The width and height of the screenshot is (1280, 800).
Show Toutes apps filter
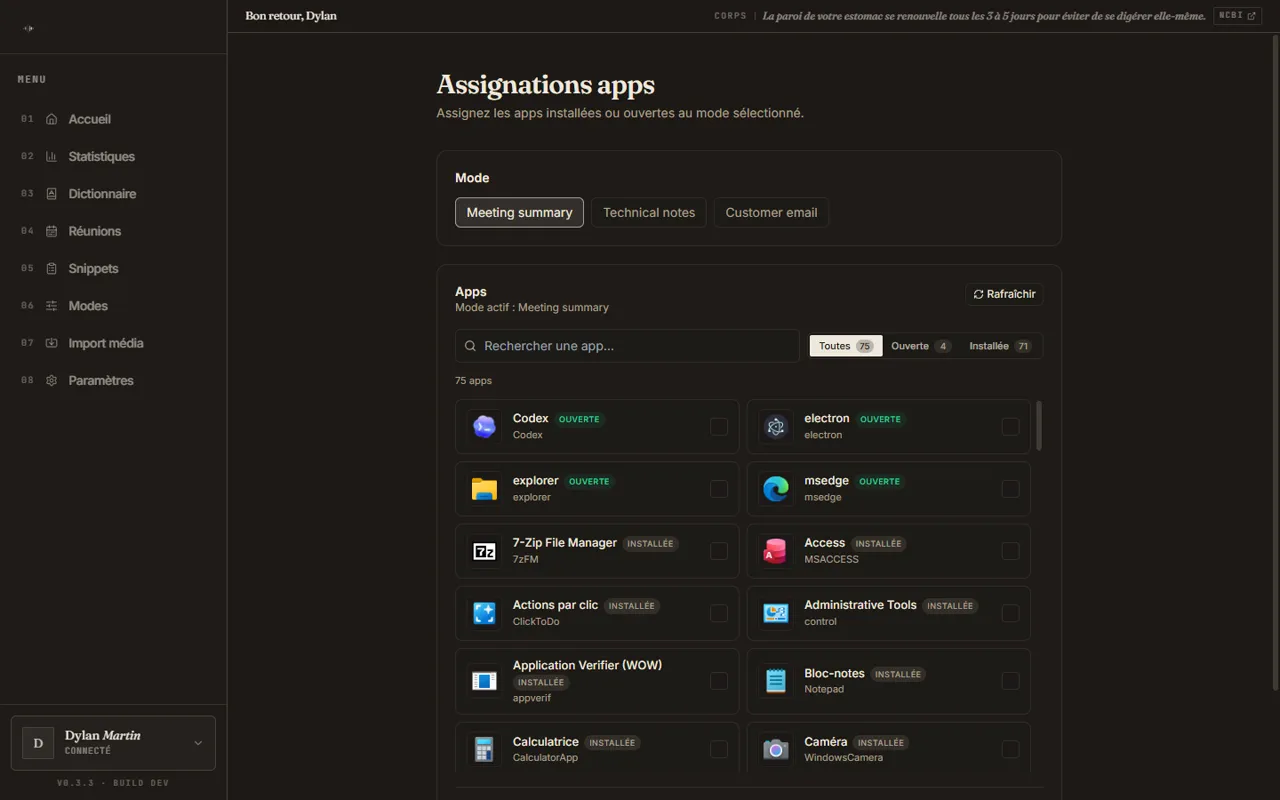pos(846,346)
